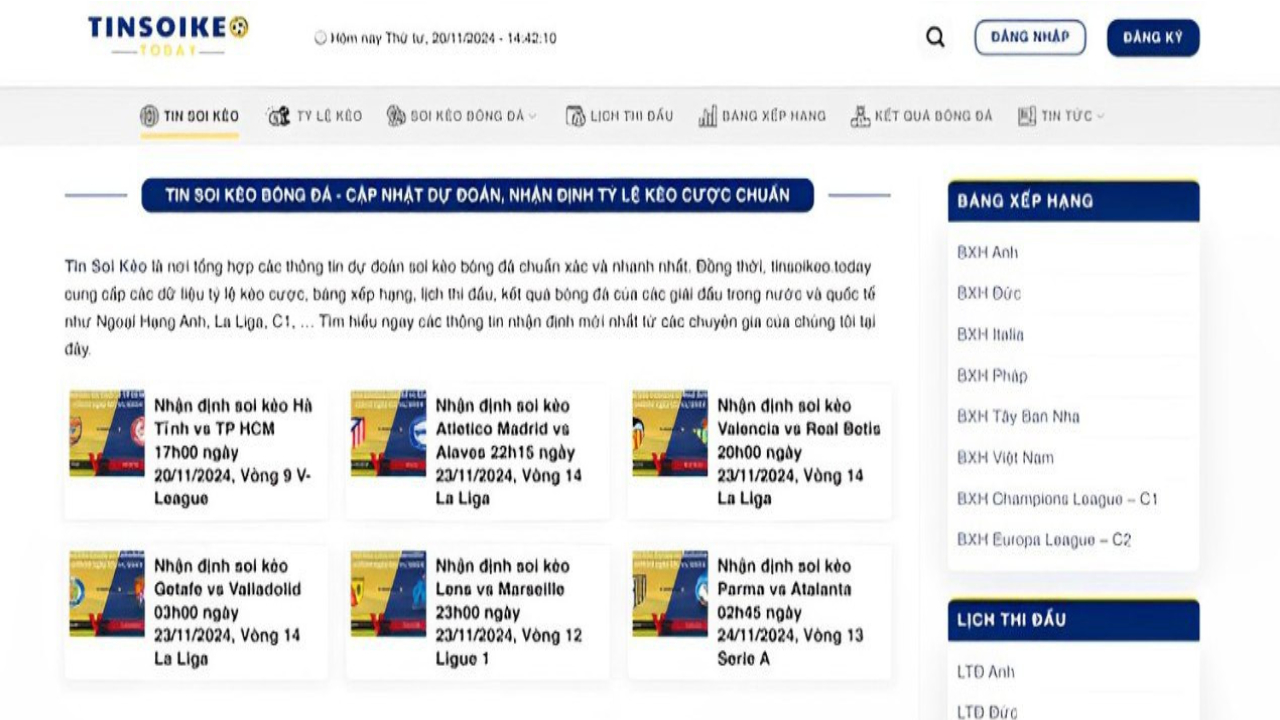Click the Tin Tức newspaper icon

[1027, 116]
